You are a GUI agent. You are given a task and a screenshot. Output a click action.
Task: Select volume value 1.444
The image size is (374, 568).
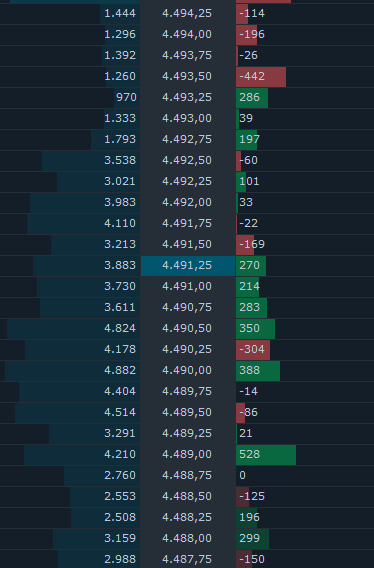120,13
